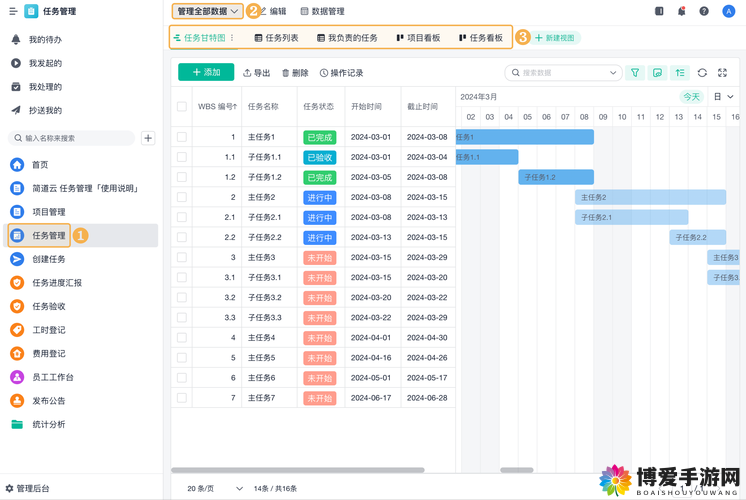Open notification bell in top bar
746x500 pixels.
681,11
